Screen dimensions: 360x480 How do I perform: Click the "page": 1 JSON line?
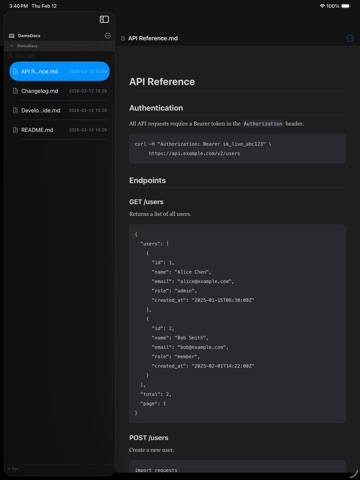coord(153,404)
